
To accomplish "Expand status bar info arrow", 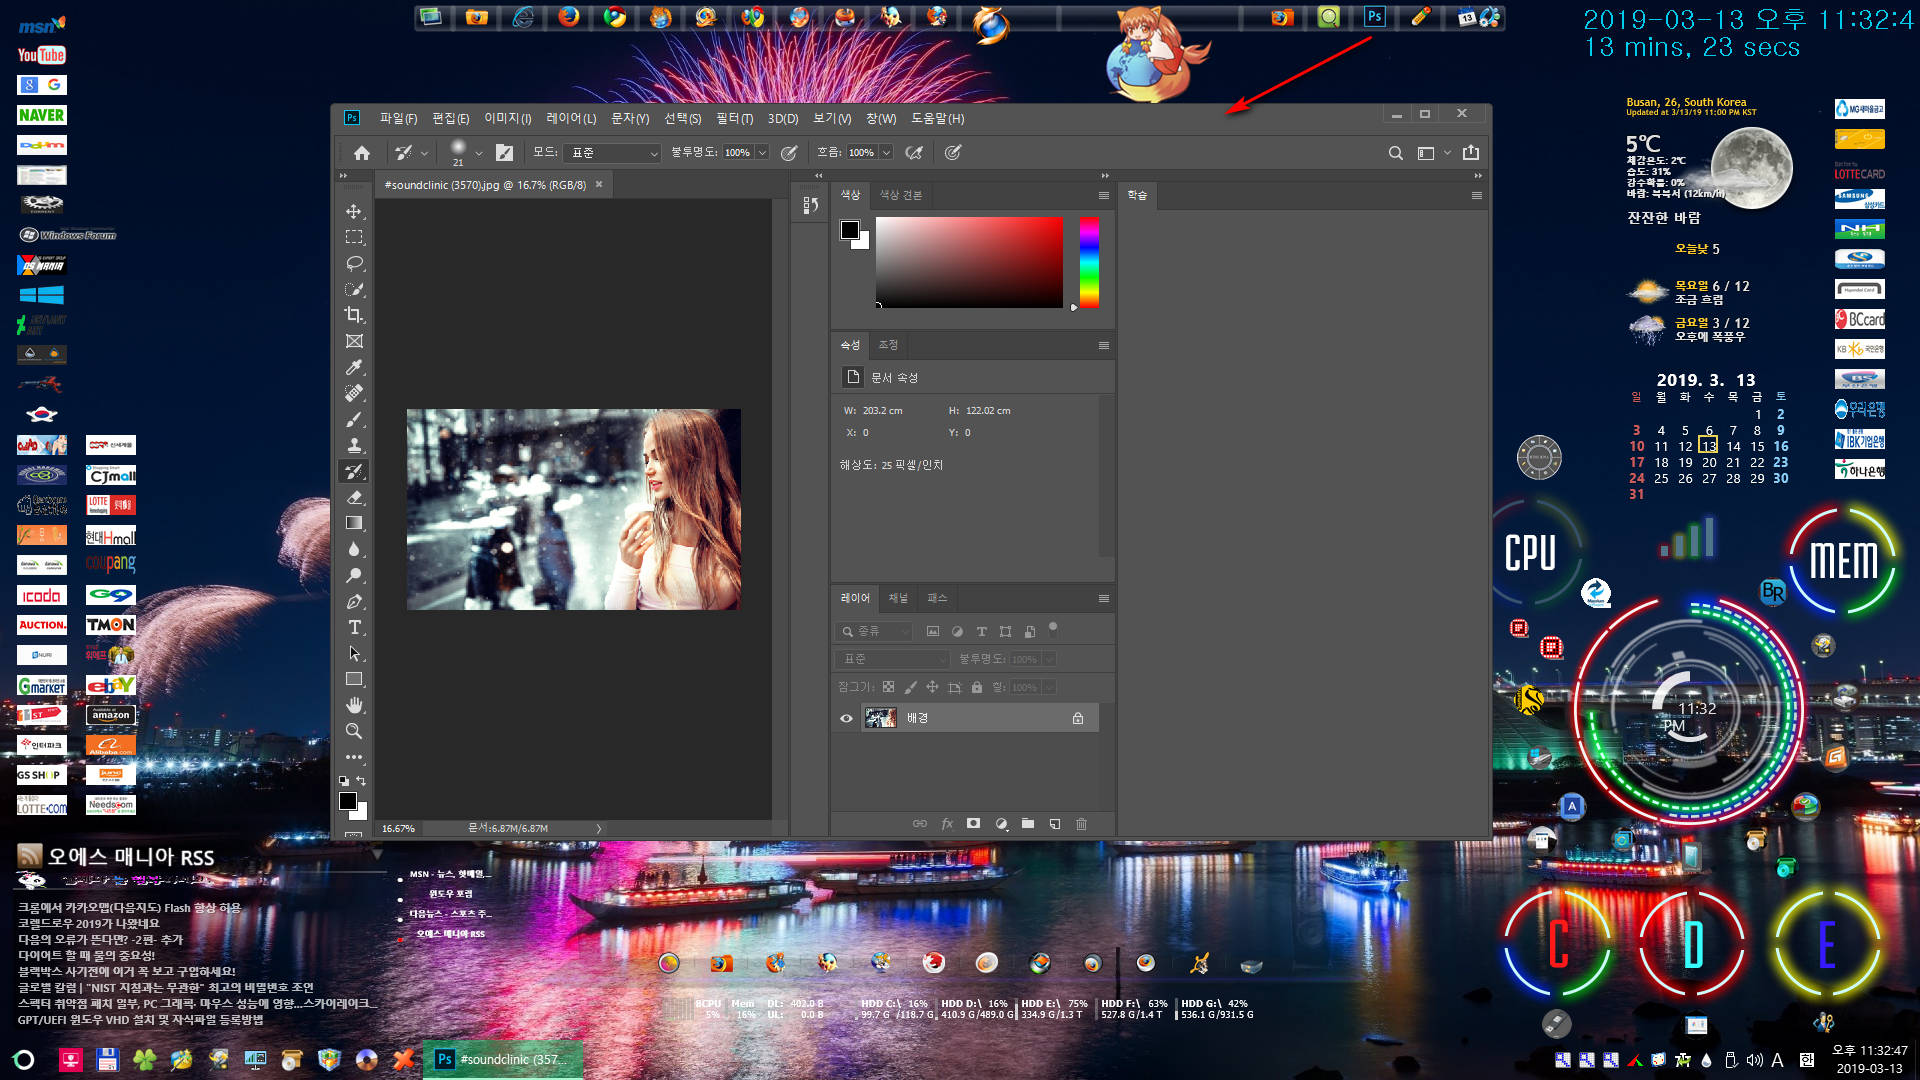I will (599, 828).
